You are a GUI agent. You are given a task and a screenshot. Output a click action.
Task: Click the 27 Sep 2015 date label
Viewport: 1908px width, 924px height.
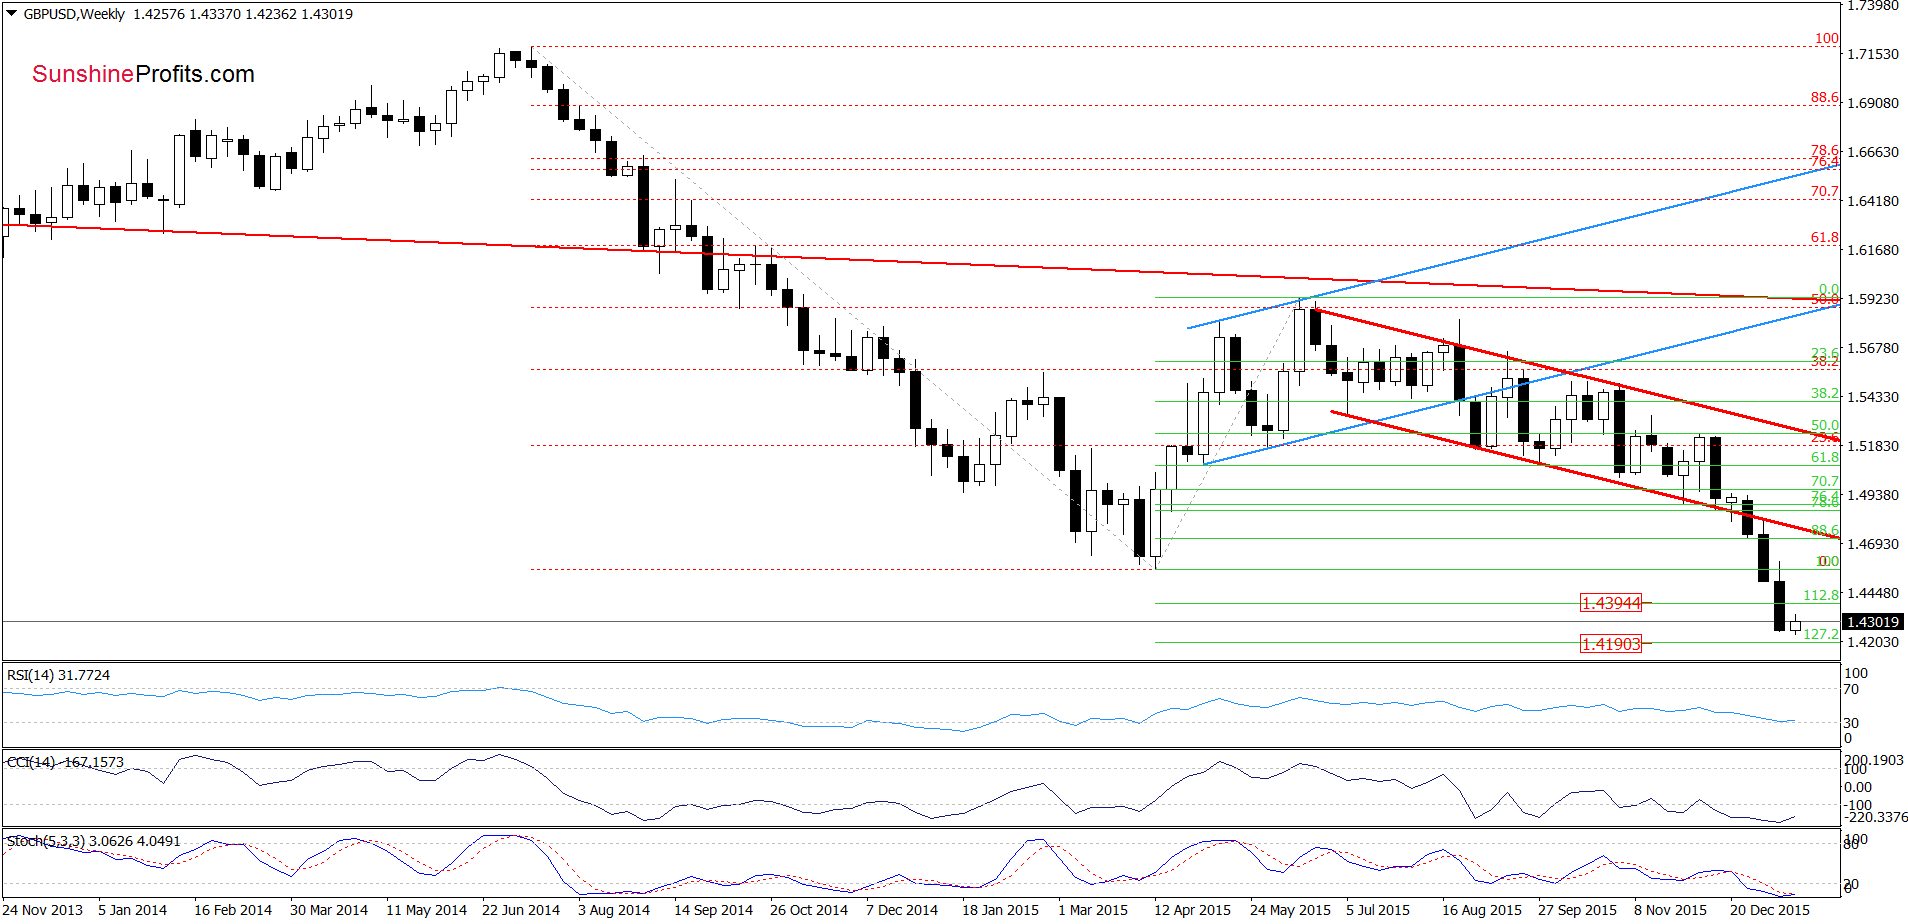(1577, 910)
